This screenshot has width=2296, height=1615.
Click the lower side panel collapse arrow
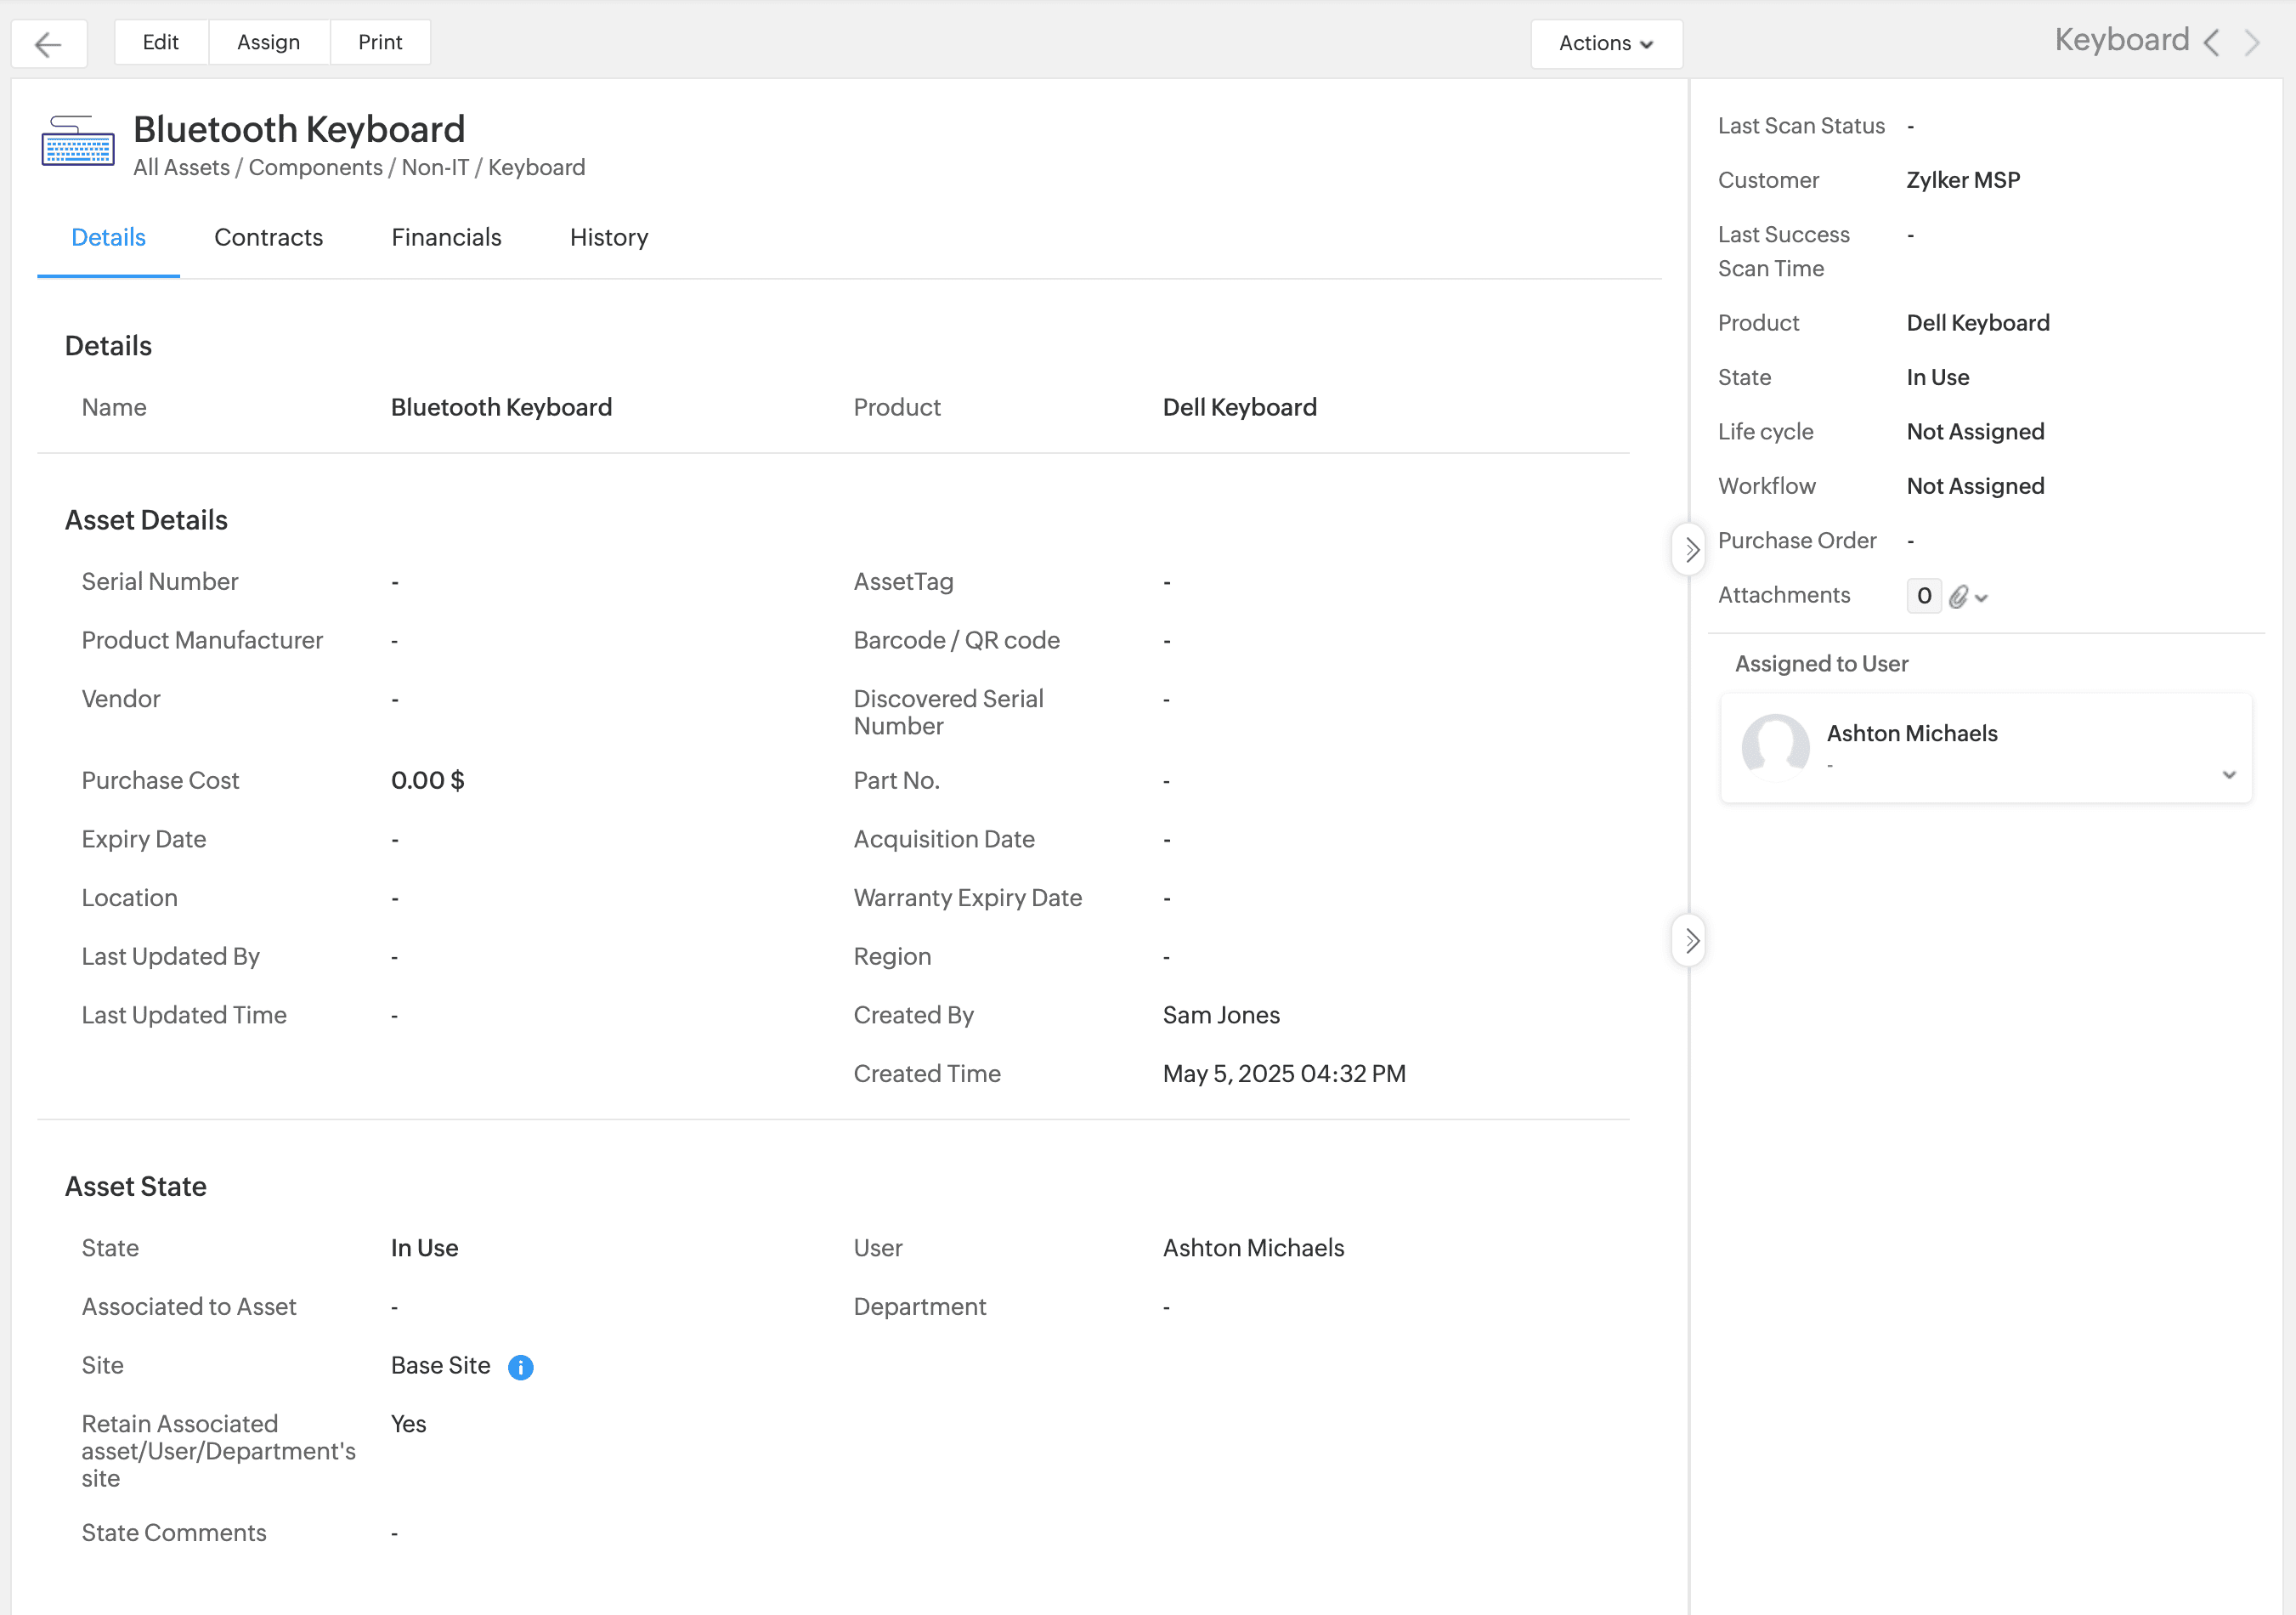pyautogui.click(x=1690, y=940)
